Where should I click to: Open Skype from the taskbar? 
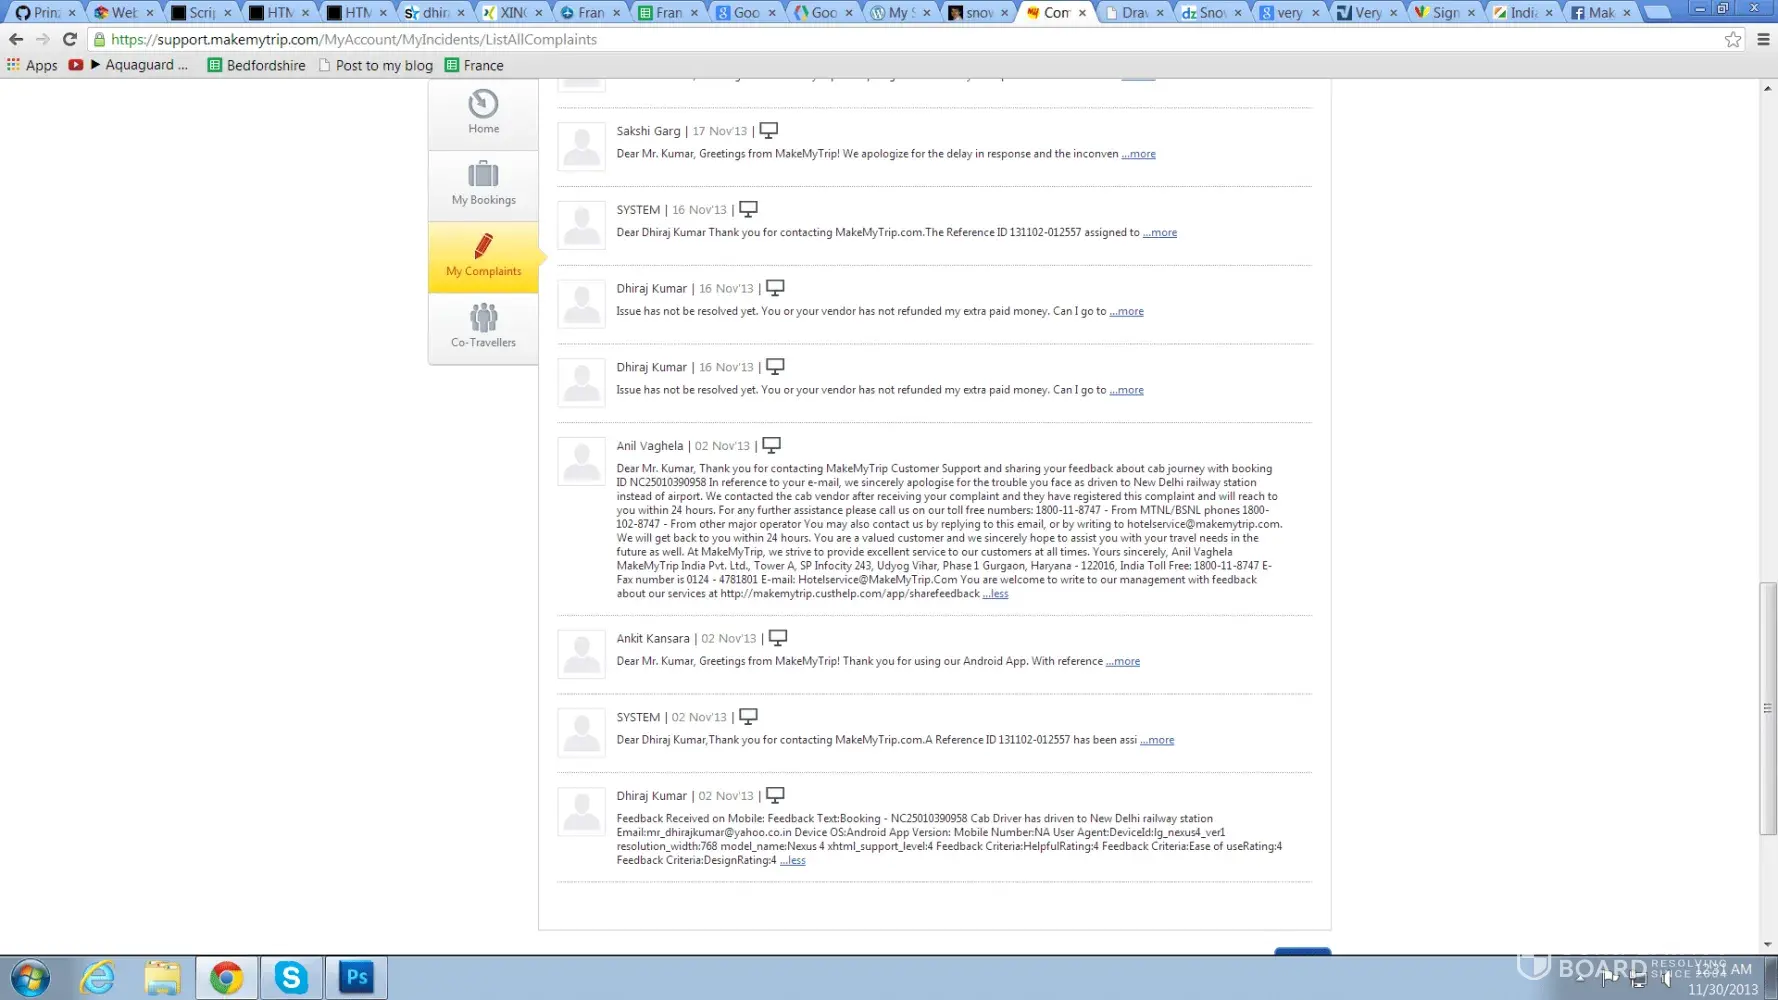[291, 977]
